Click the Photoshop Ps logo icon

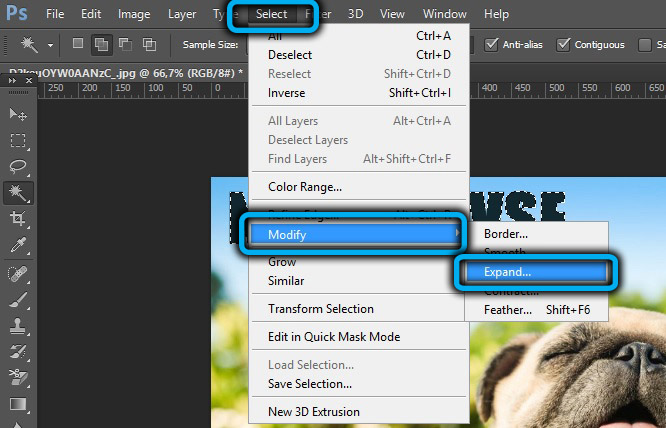click(17, 14)
